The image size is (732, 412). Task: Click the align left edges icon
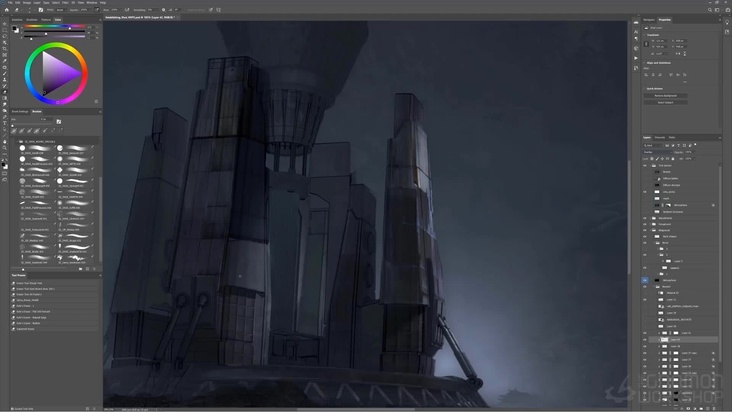[647, 75]
